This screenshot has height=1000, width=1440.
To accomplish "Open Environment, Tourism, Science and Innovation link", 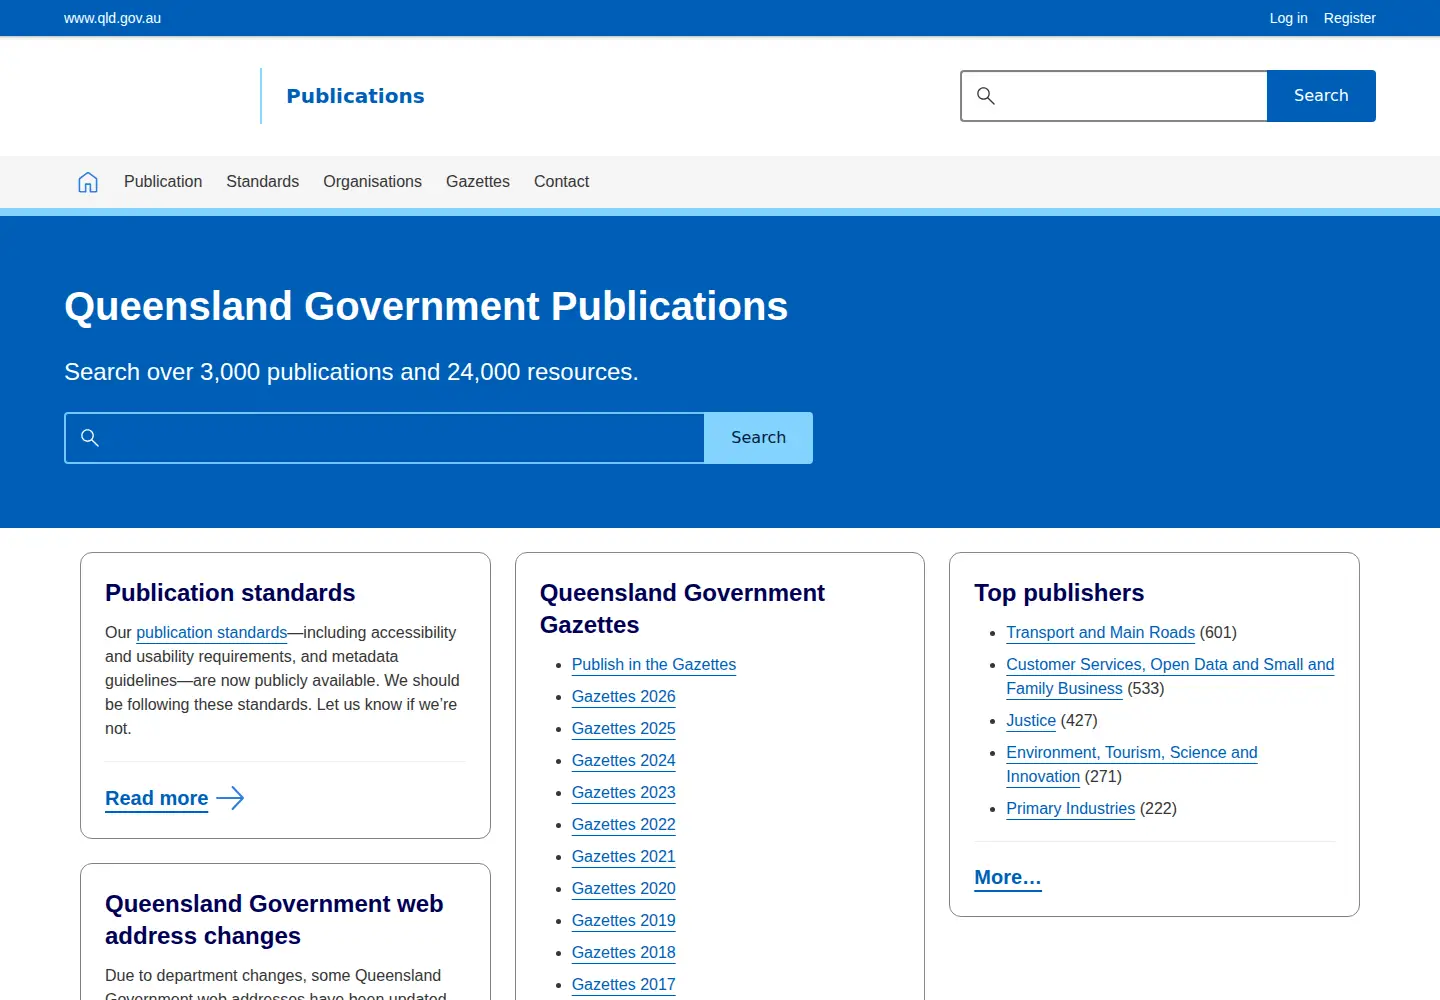I will (1132, 765).
